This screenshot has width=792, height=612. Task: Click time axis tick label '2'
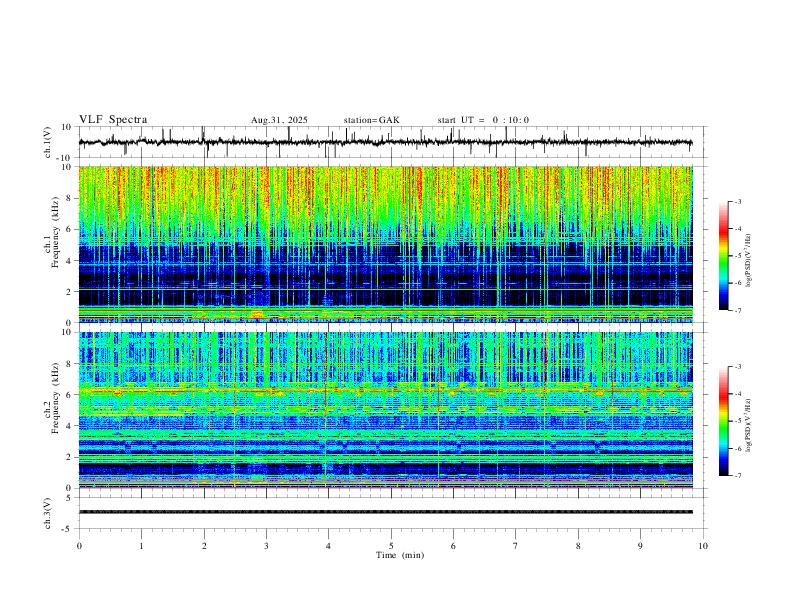click(x=204, y=546)
